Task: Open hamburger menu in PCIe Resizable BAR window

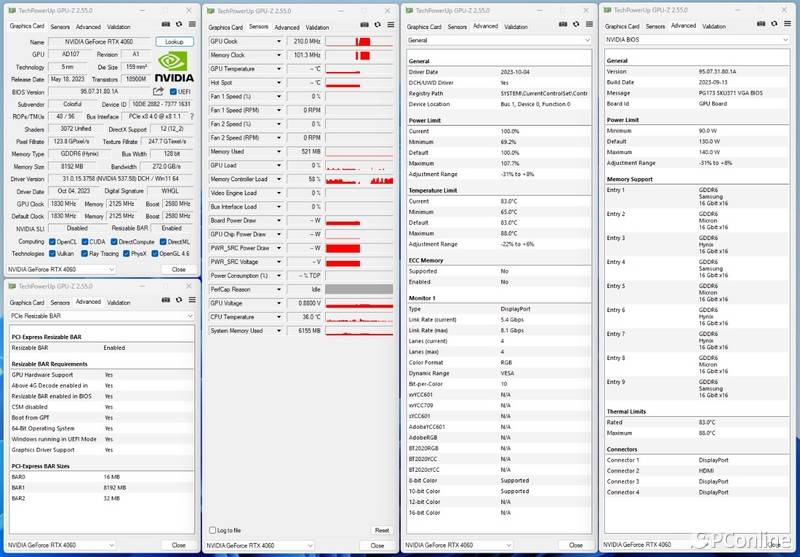Action: coord(192,300)
